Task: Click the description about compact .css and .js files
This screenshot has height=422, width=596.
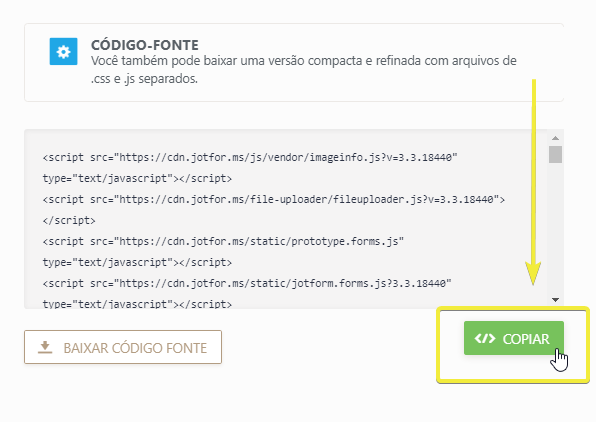Action: coord(303,70)
